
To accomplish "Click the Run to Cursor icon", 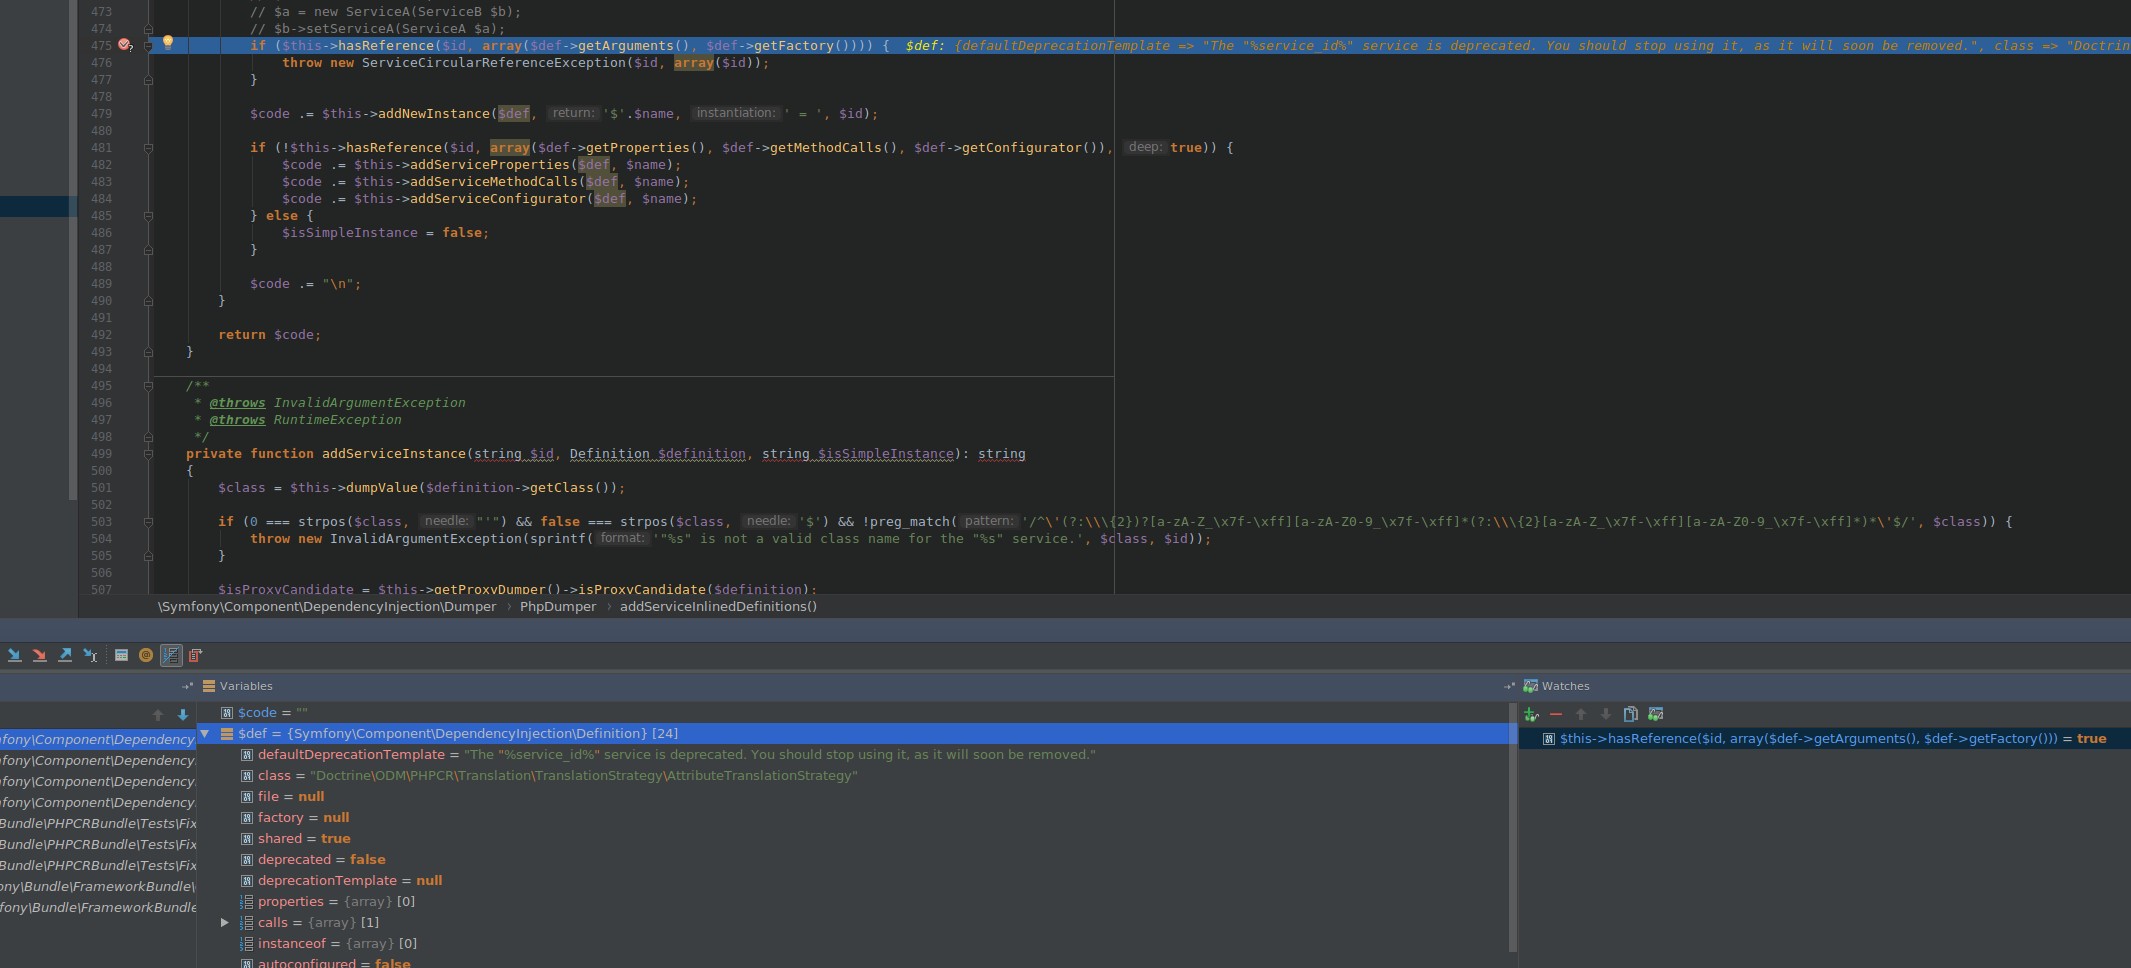I will (x=91, y=655).
